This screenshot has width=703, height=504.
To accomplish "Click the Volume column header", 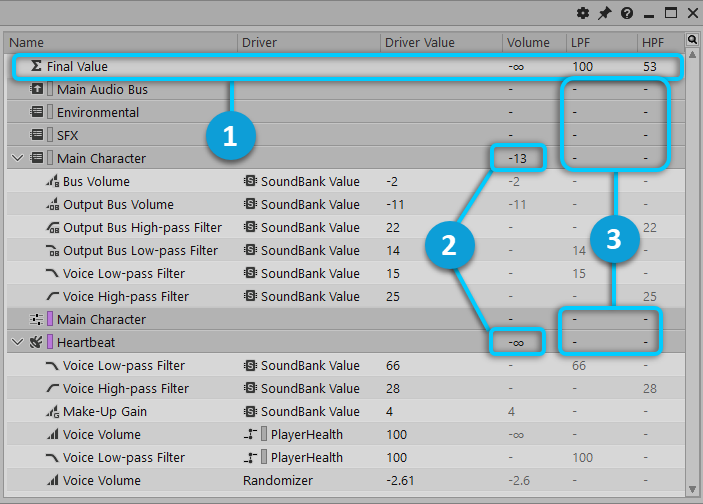I will [528, 43].
